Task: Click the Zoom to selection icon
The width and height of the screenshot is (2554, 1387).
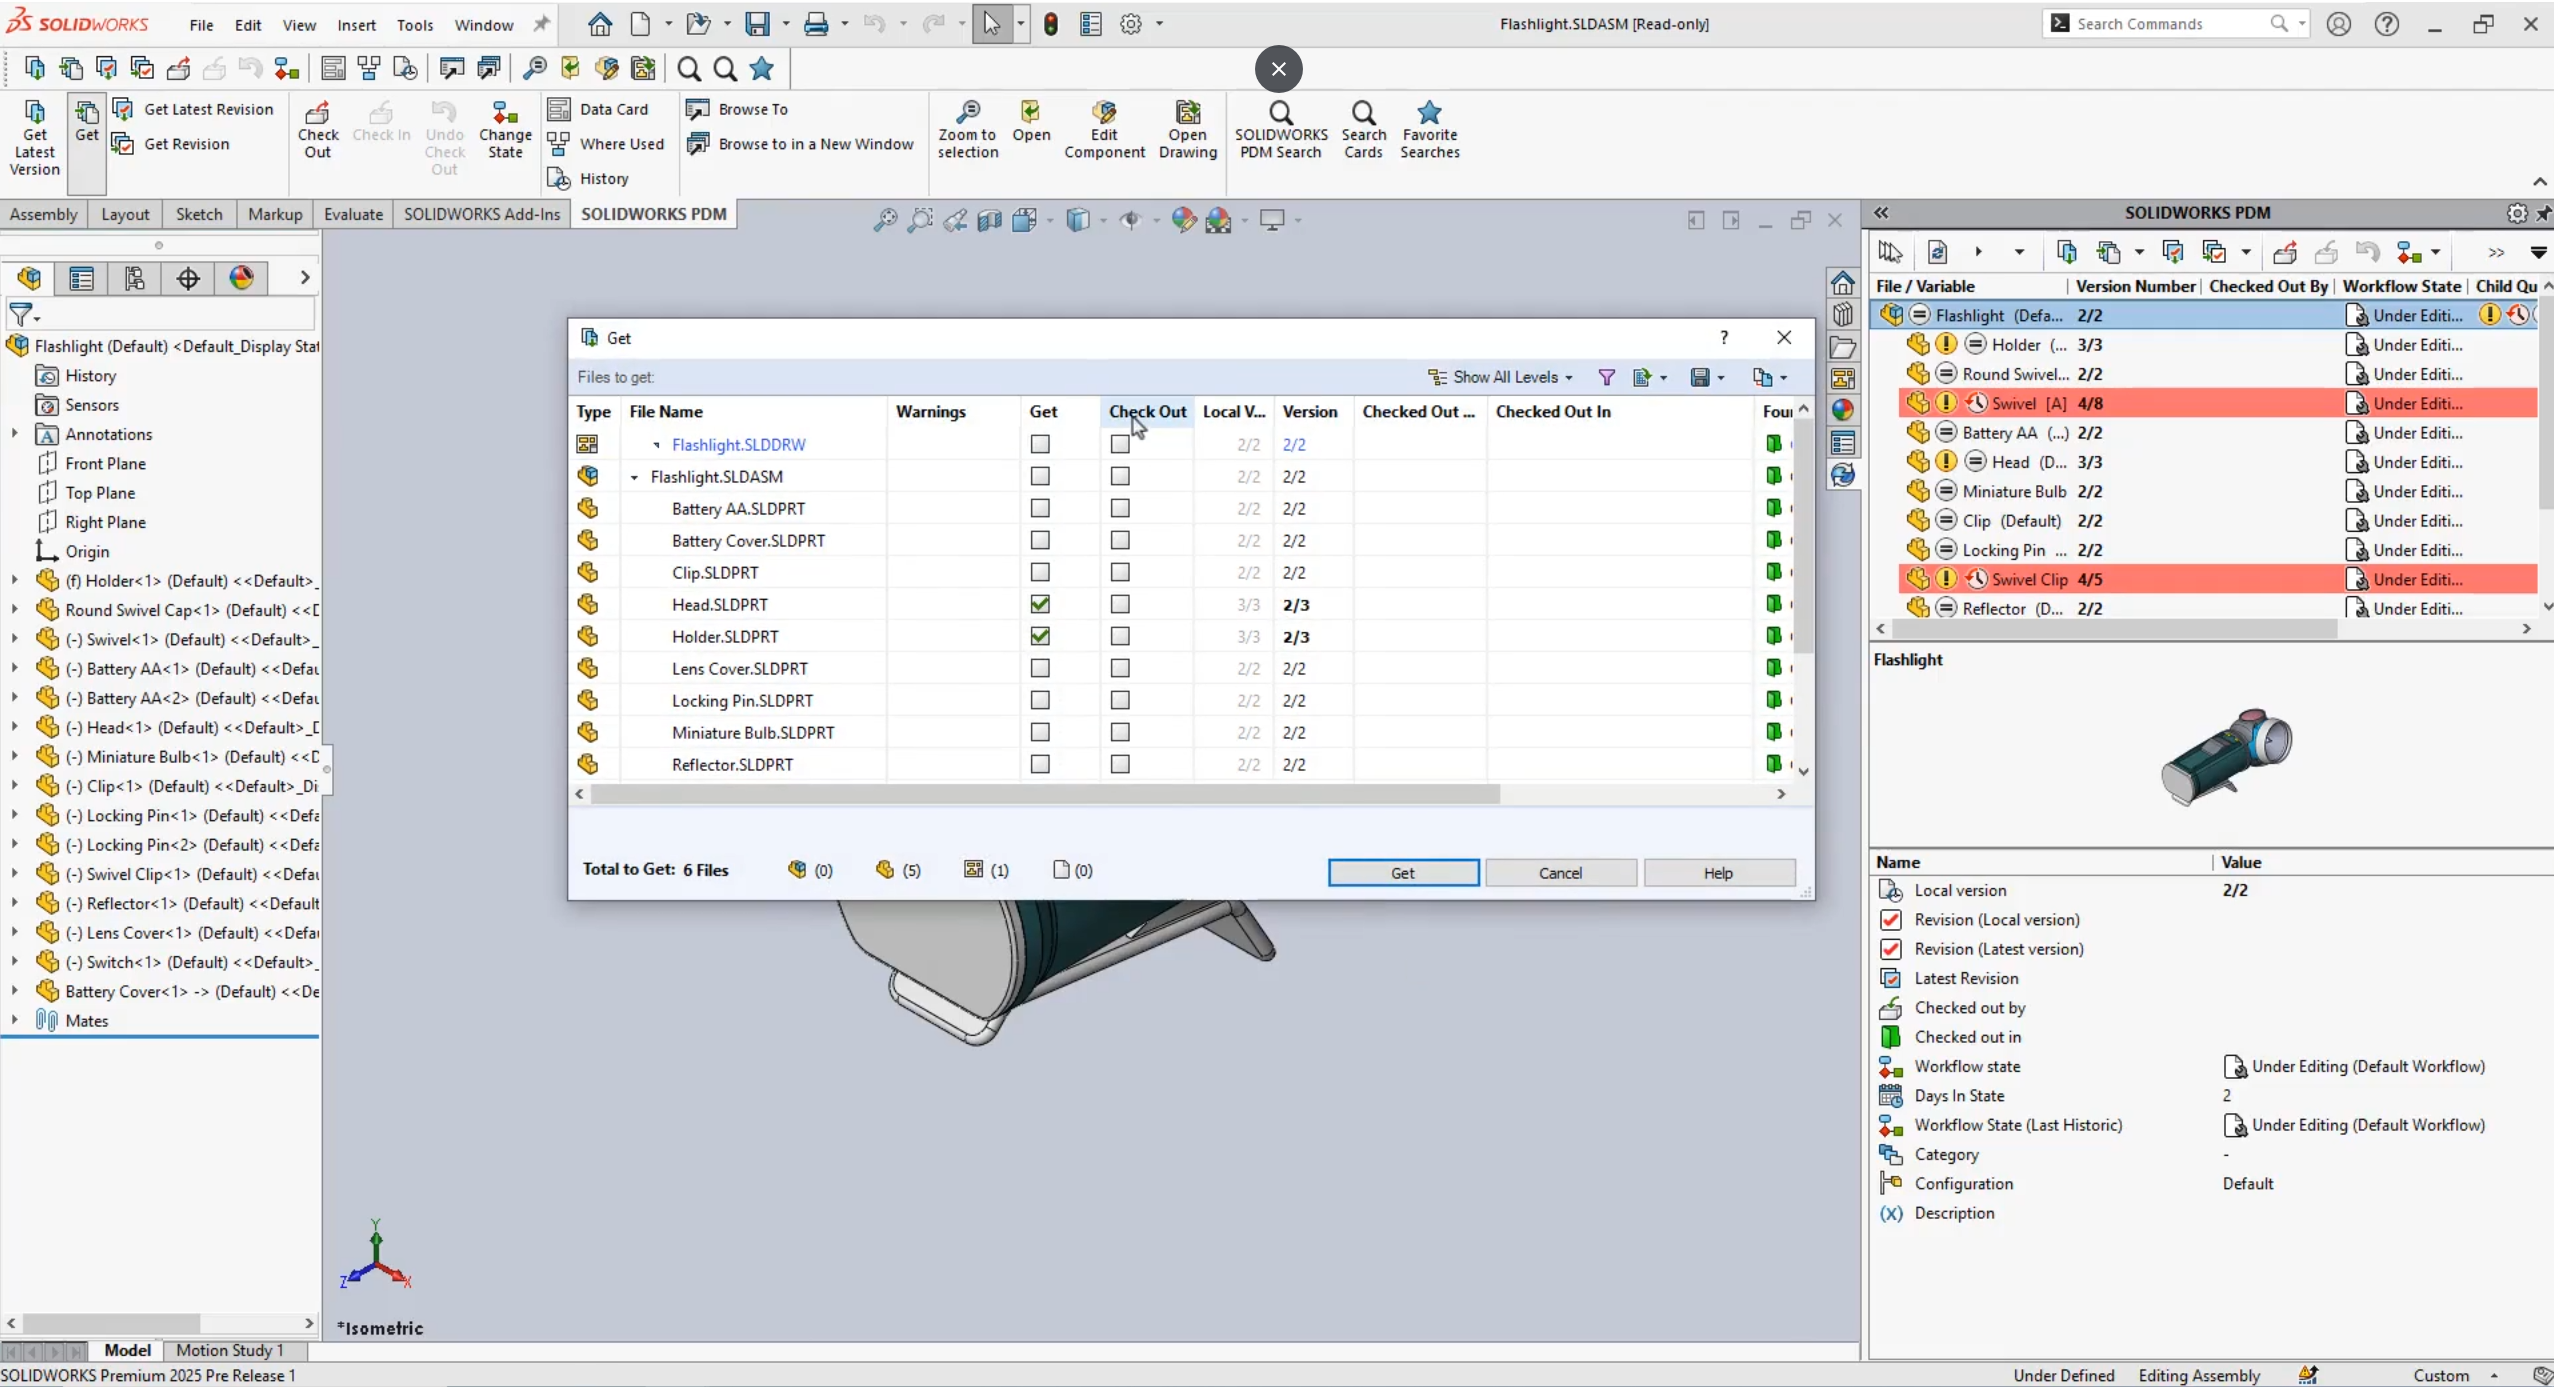Action: (x=966, y=130)
